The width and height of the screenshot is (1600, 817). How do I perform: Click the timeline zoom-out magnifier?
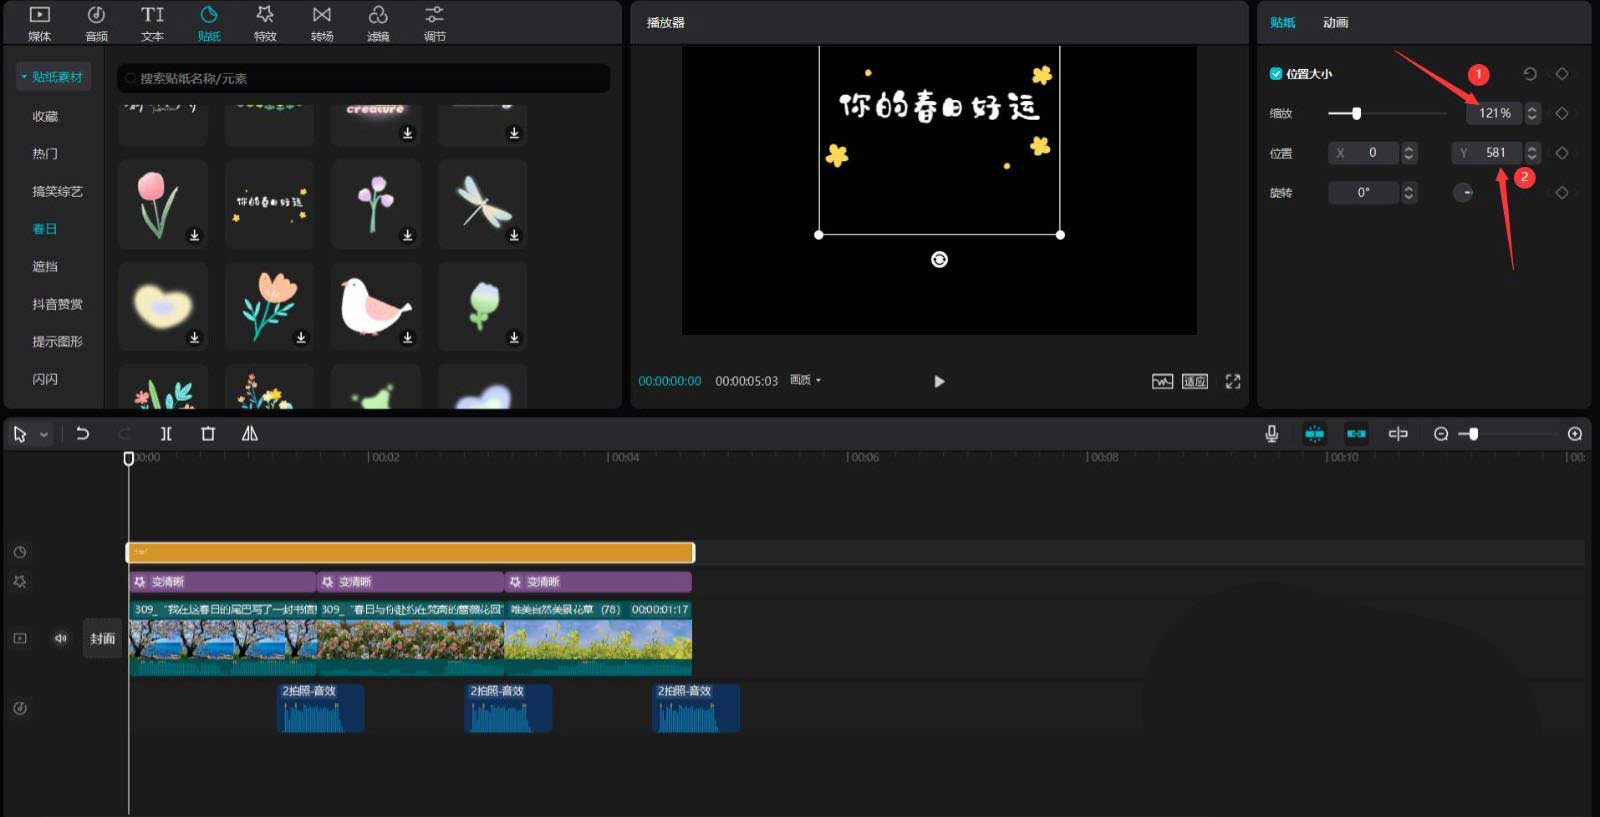1441,434
